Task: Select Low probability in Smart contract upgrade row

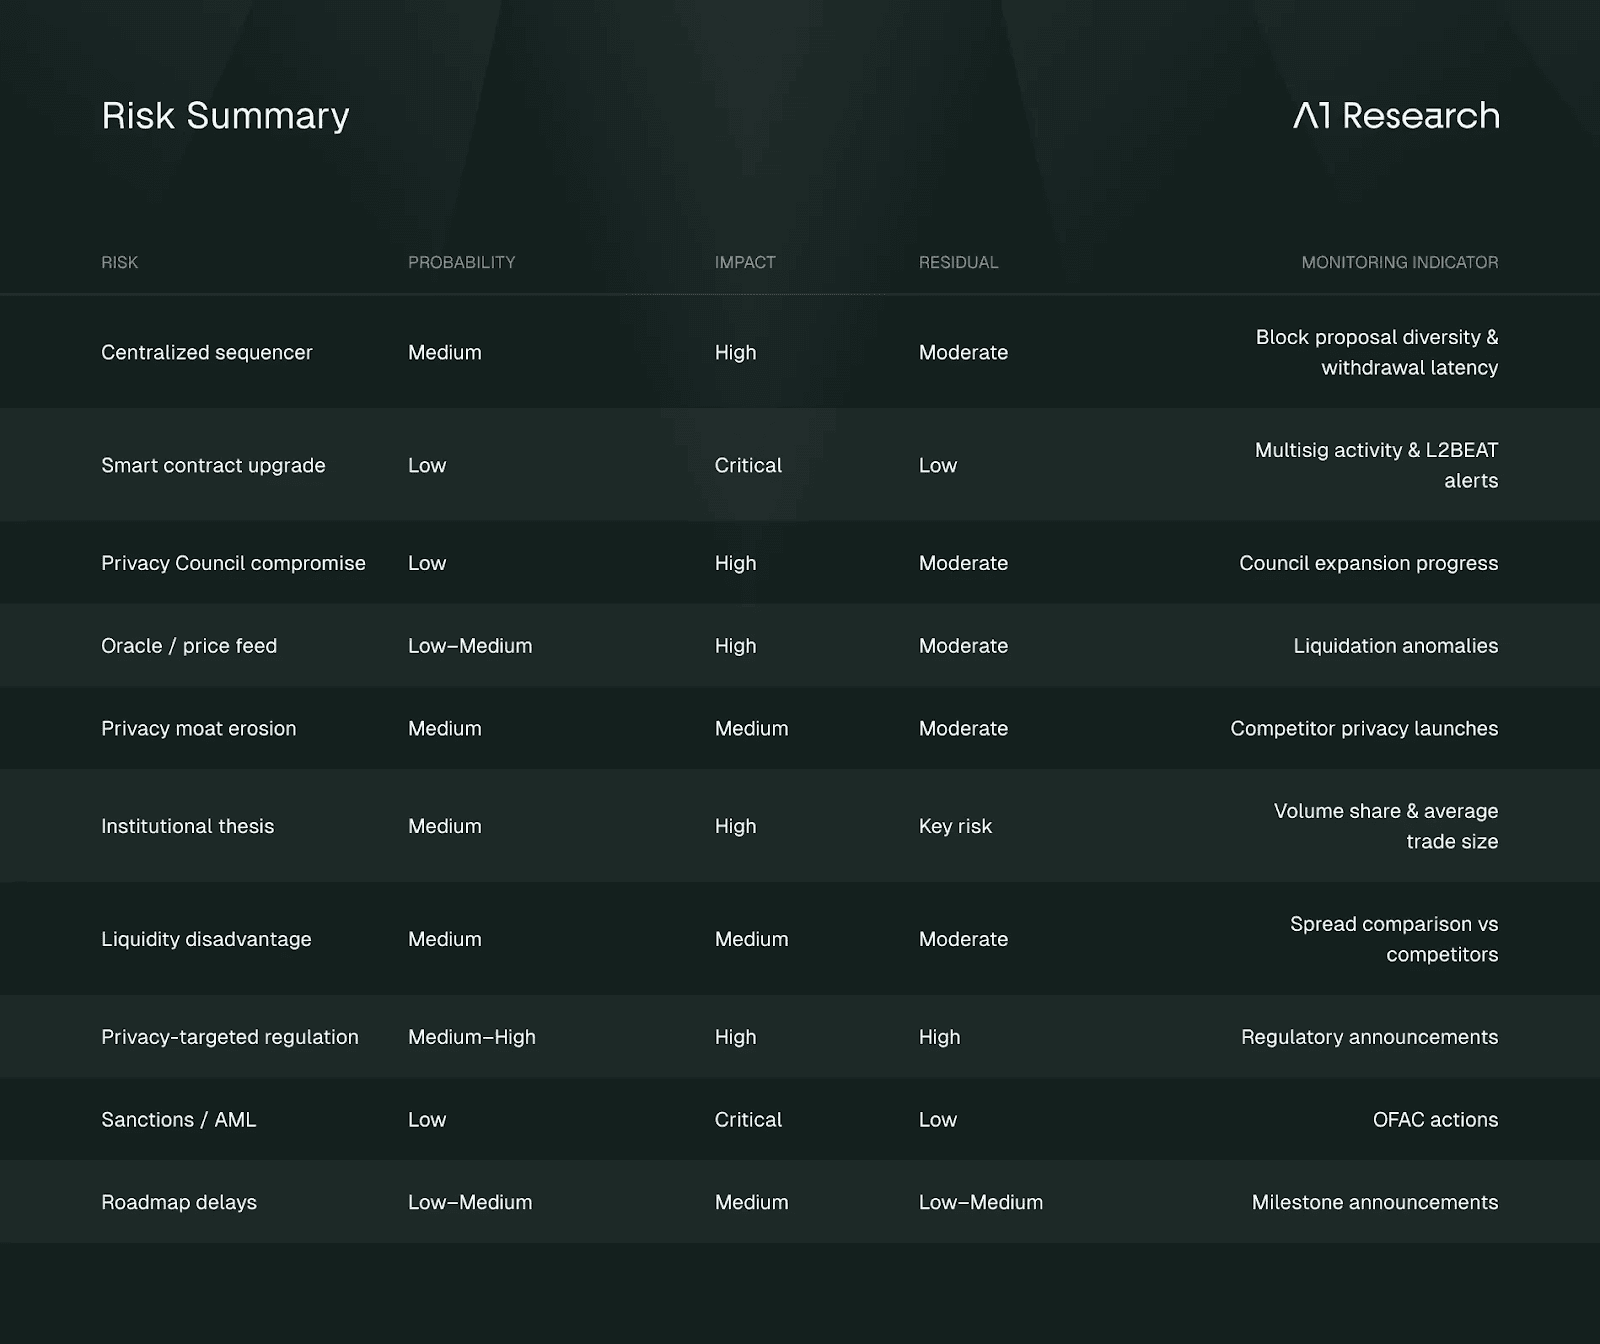Action: pyautogui.click(x=427, y=465)
